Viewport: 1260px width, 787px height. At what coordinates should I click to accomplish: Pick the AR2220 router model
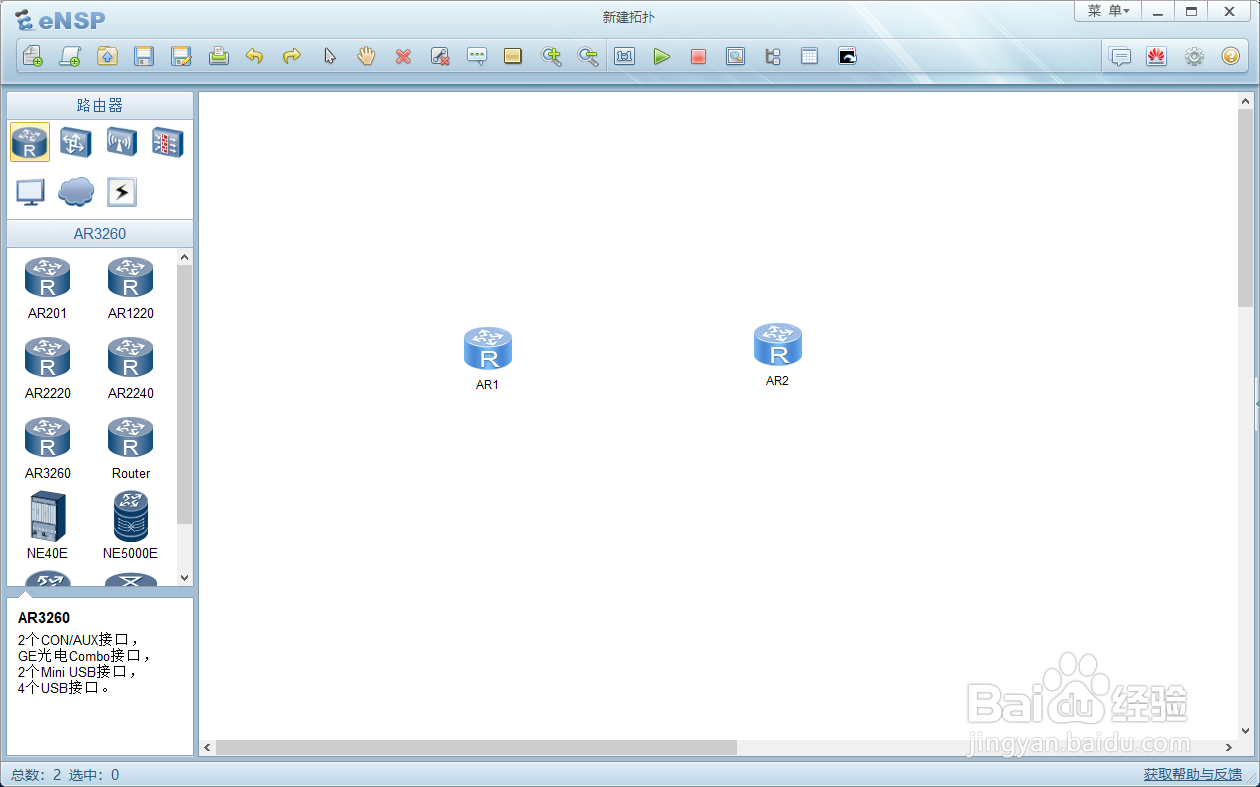48,368
